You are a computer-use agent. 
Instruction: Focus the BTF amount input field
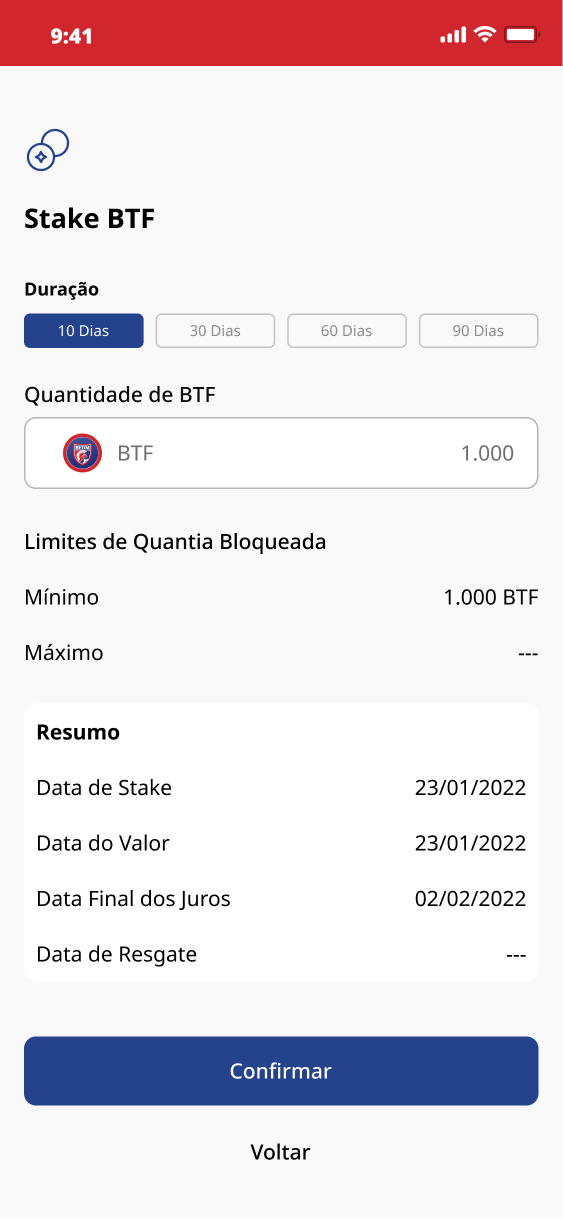[x=281, y=453]
